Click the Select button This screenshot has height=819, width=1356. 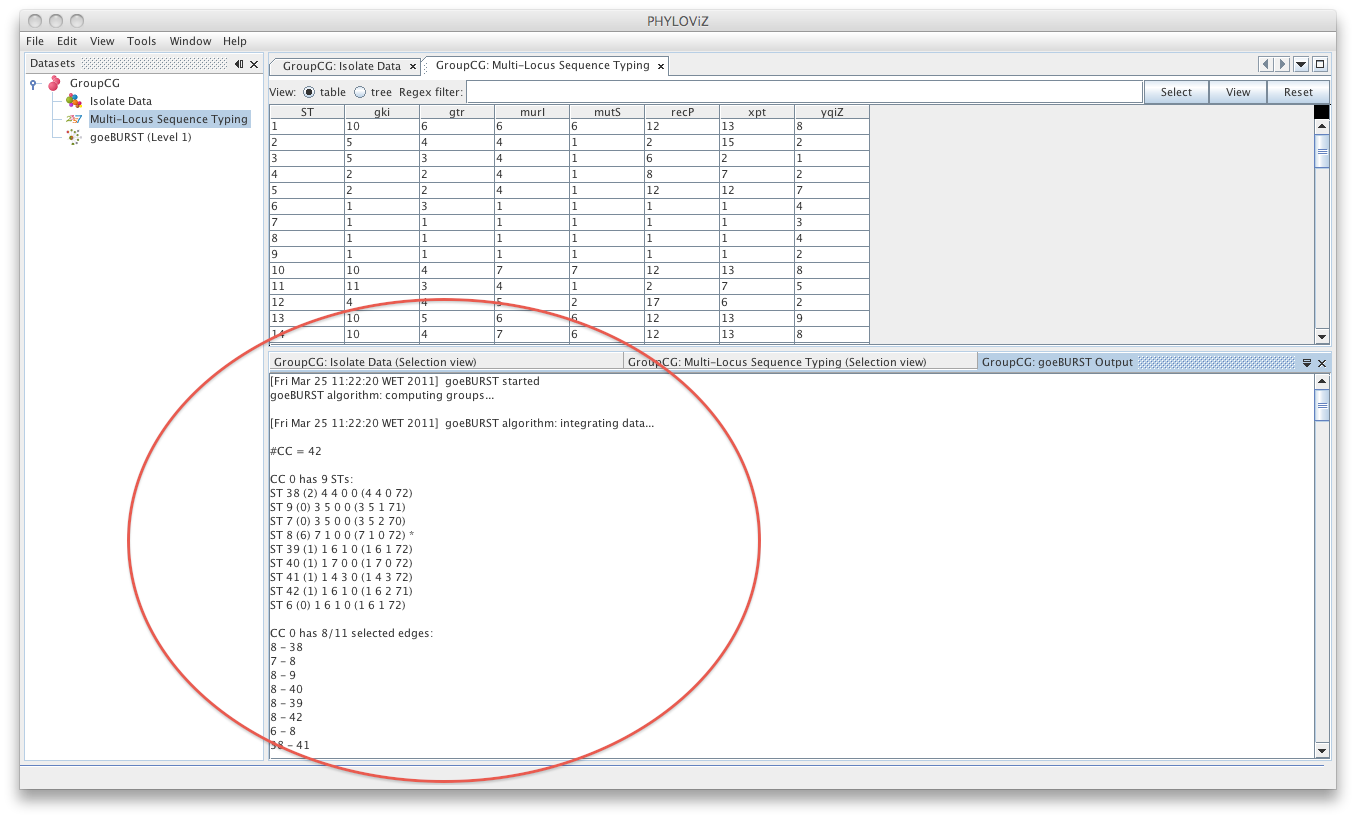pyautogui.click(x=1176, y=92)
